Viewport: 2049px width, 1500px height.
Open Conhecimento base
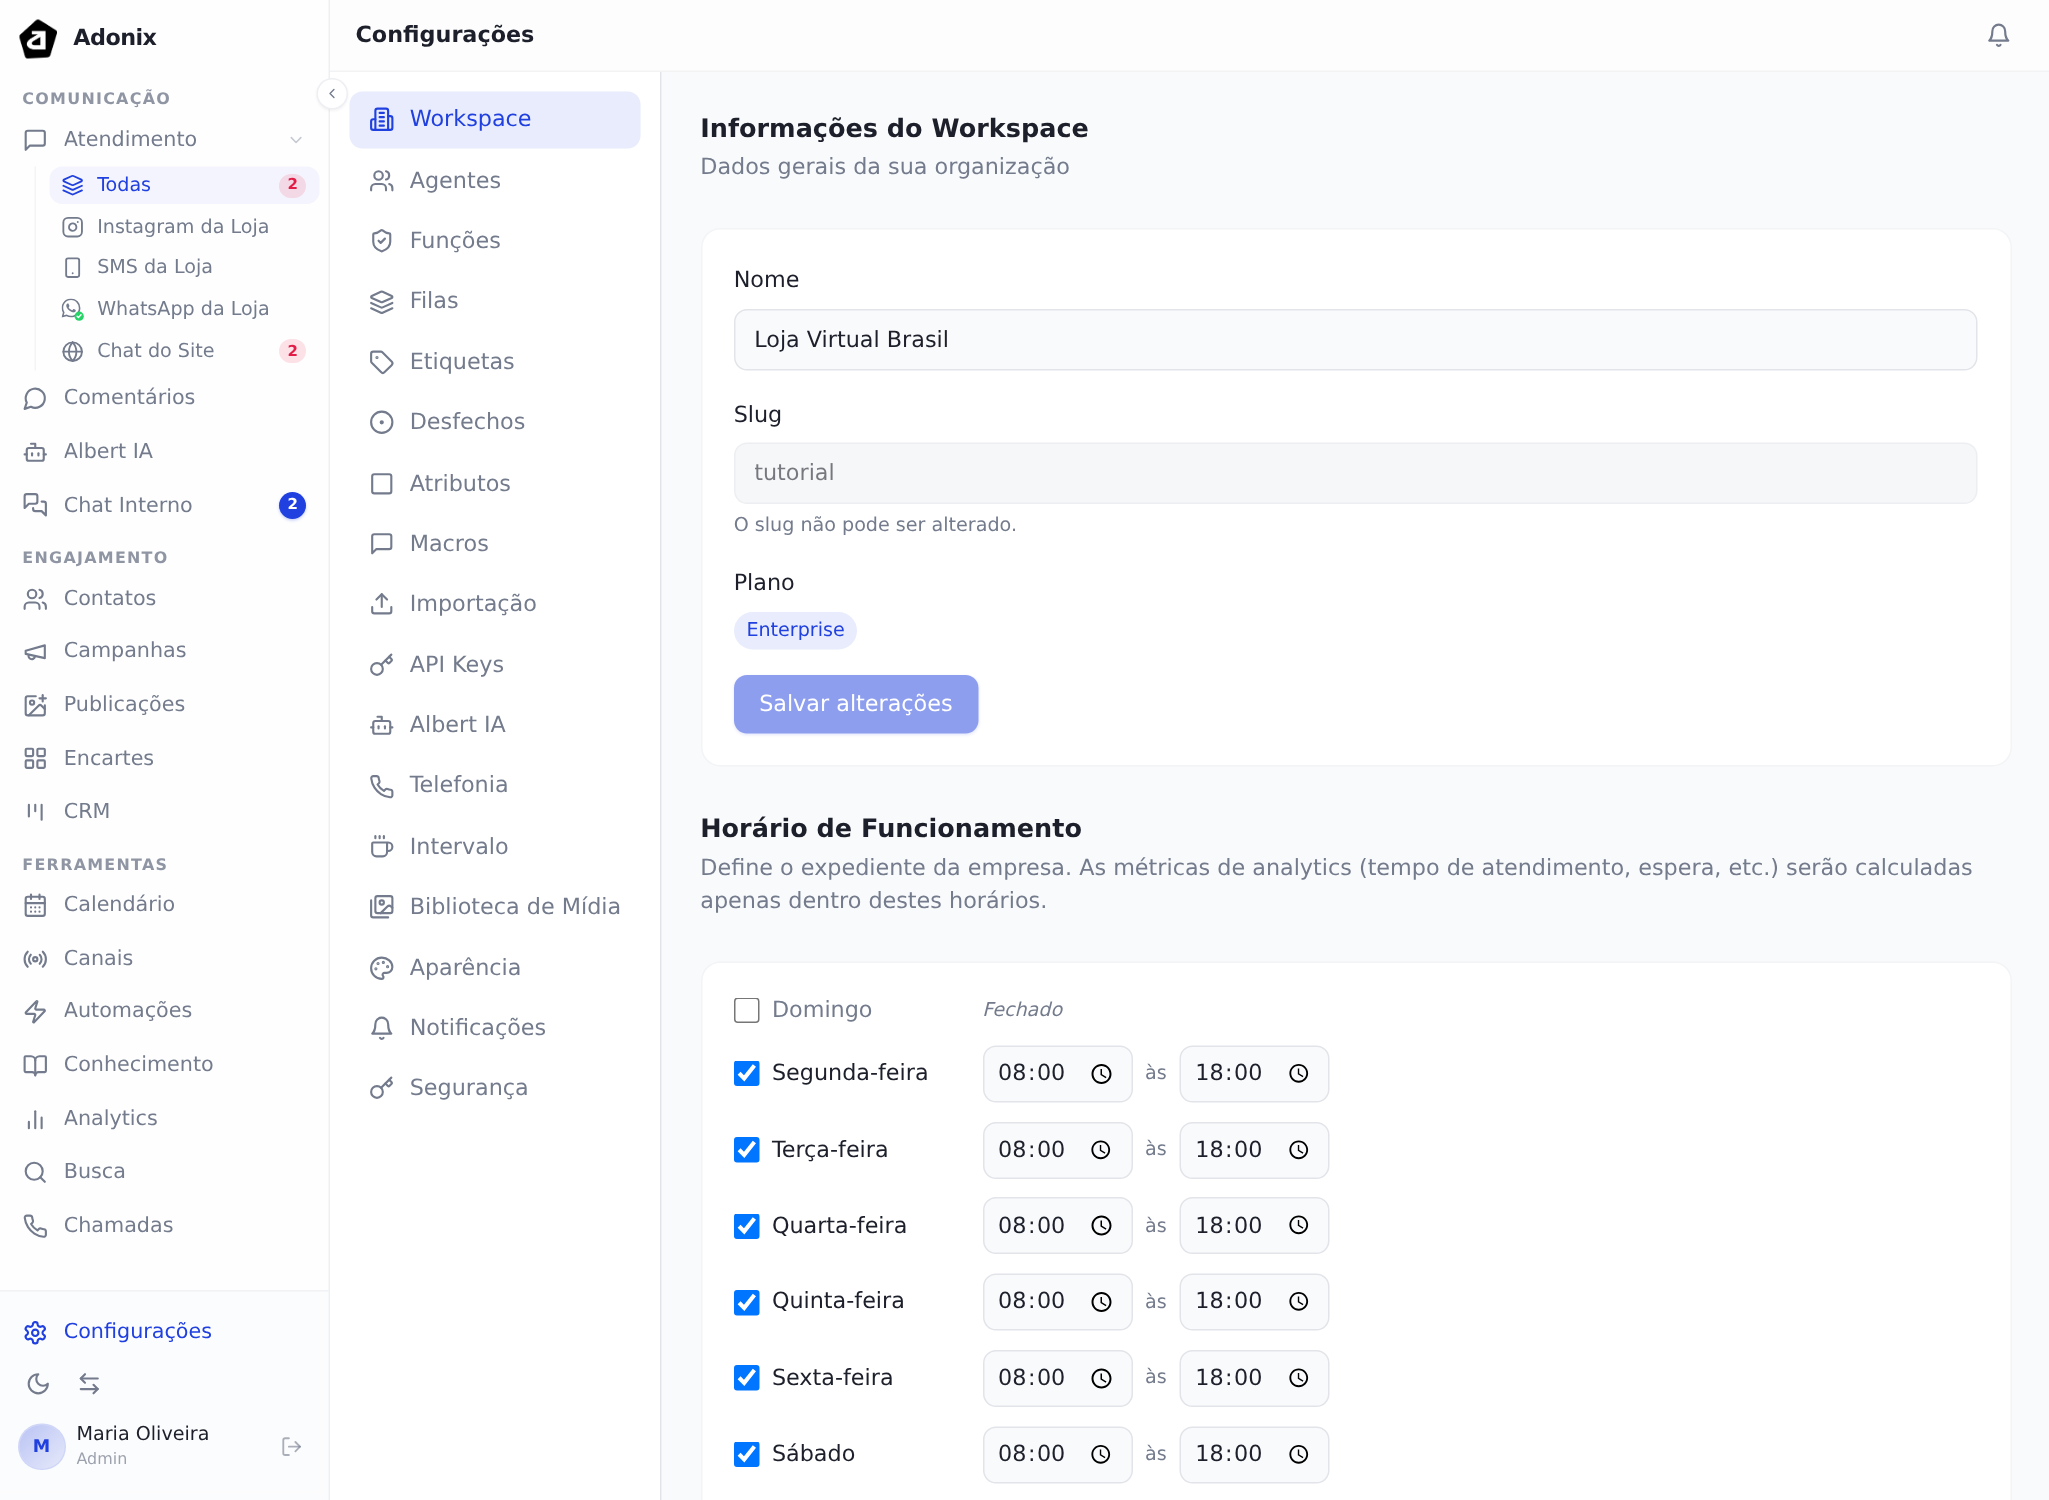click(164, 1065)
